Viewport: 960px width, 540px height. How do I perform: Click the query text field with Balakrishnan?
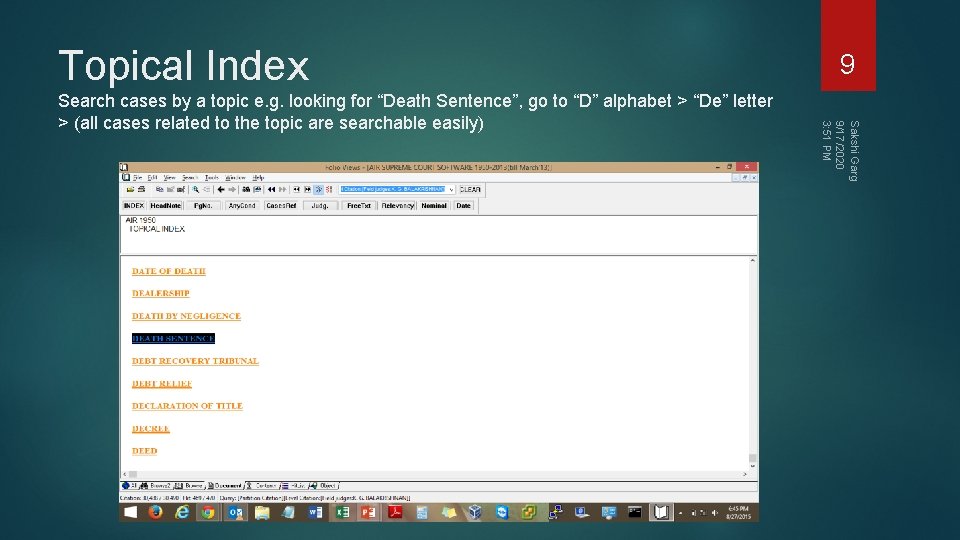[393, 190]
